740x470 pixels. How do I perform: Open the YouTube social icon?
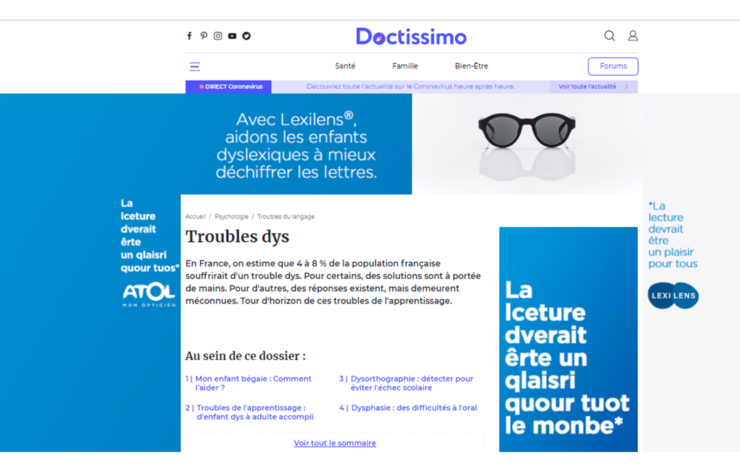(232, 36)
